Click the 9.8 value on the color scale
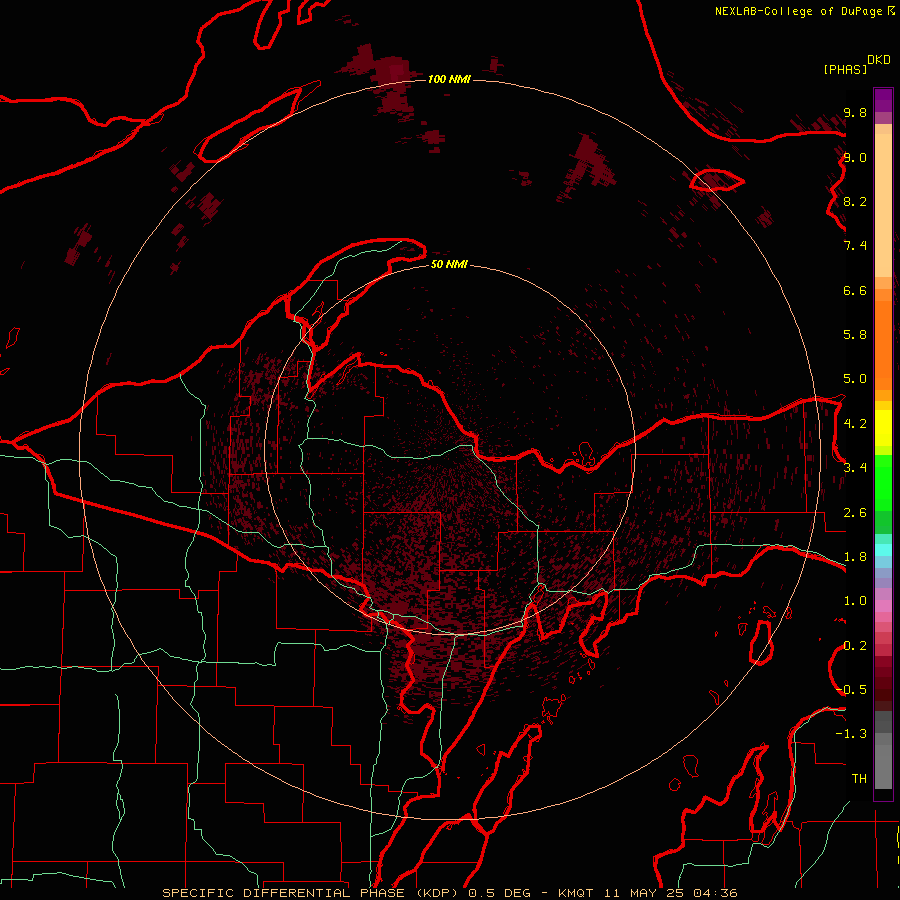Screen dimensions: 900x900 [855, 112]
